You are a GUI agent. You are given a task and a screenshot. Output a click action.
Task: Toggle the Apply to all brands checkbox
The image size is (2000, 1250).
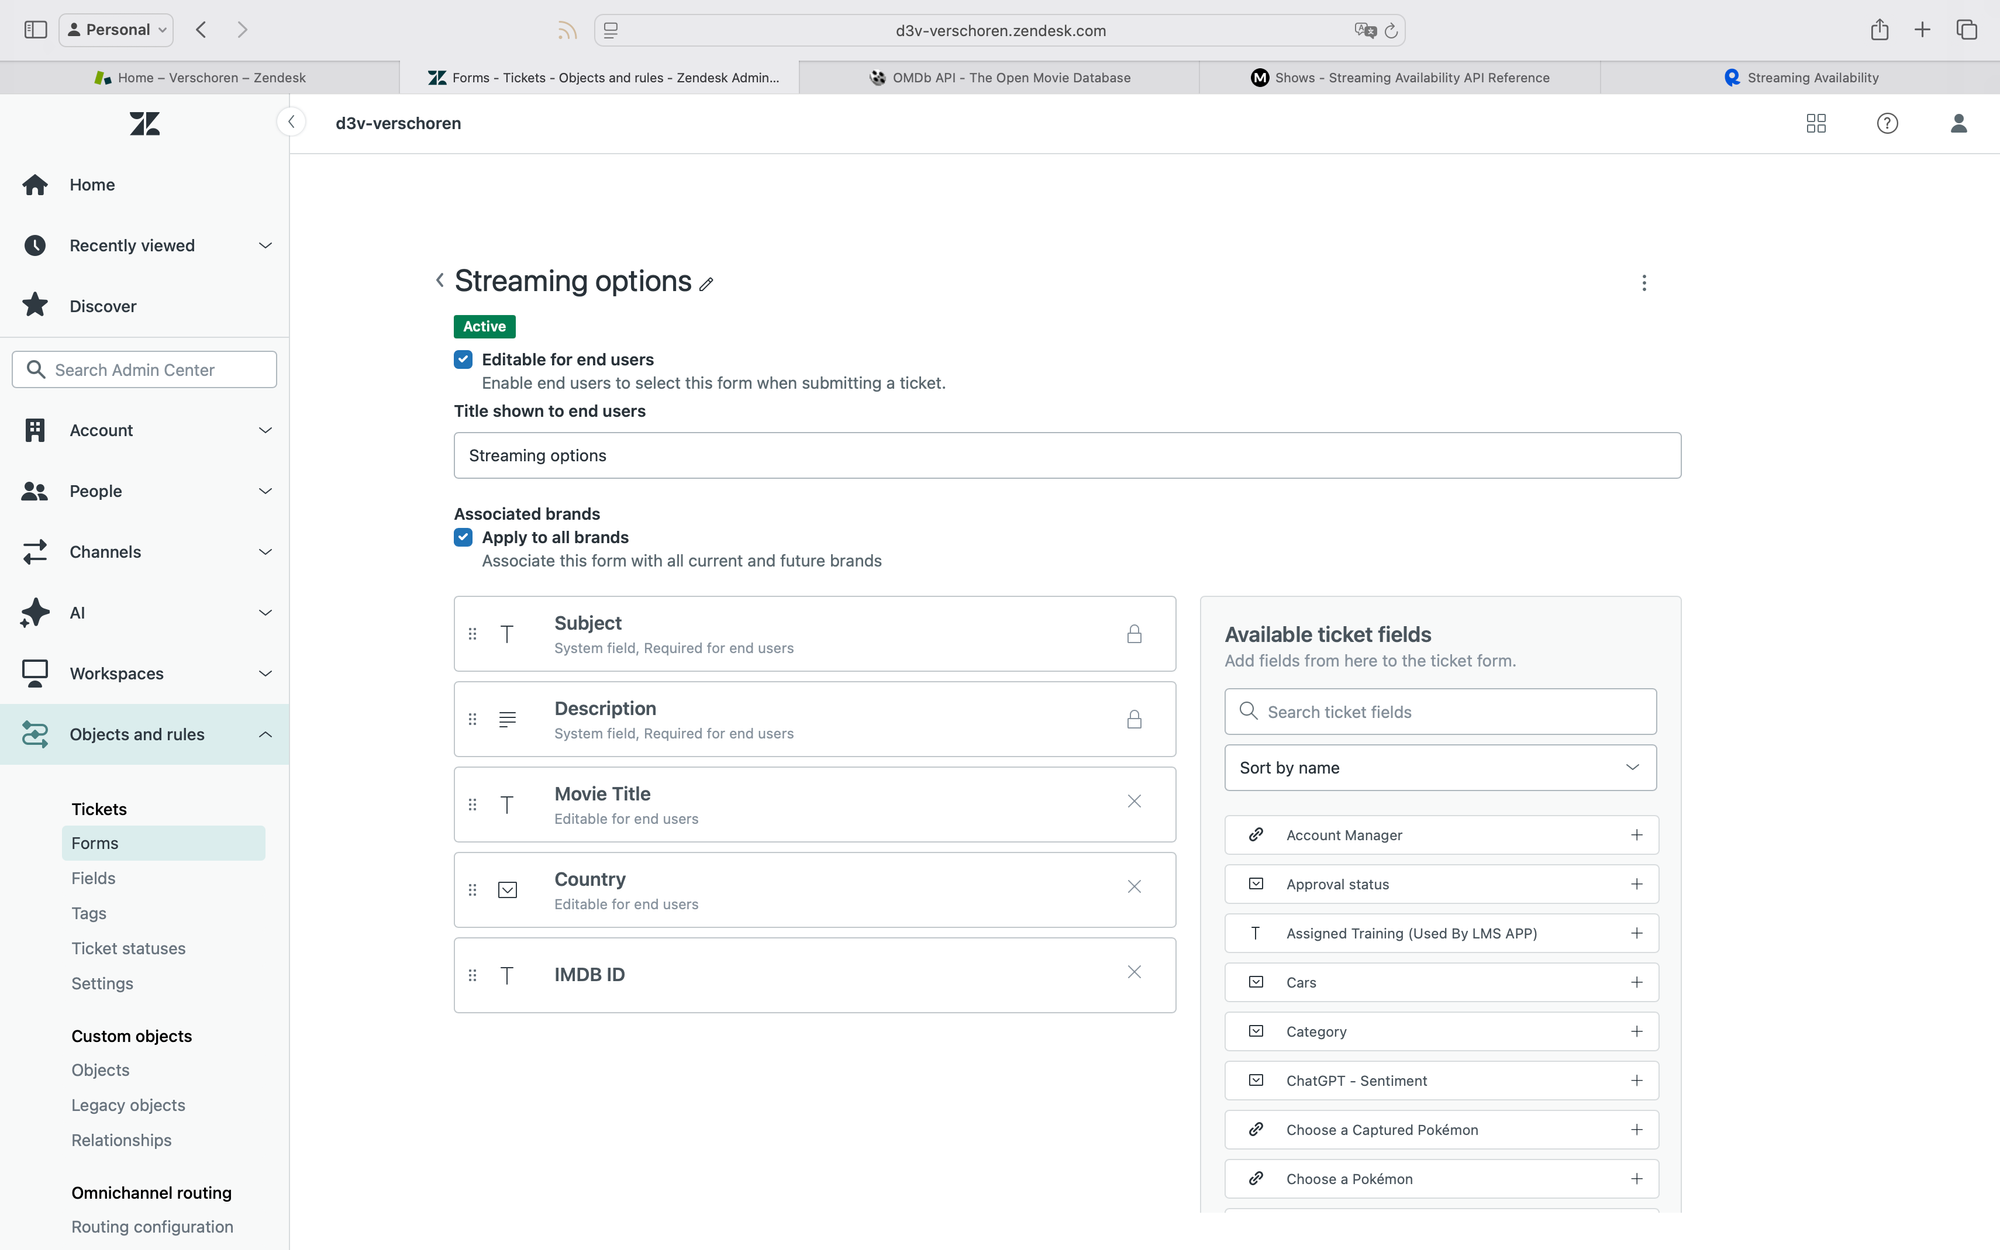pyautogui.click(x=463, y=537)
